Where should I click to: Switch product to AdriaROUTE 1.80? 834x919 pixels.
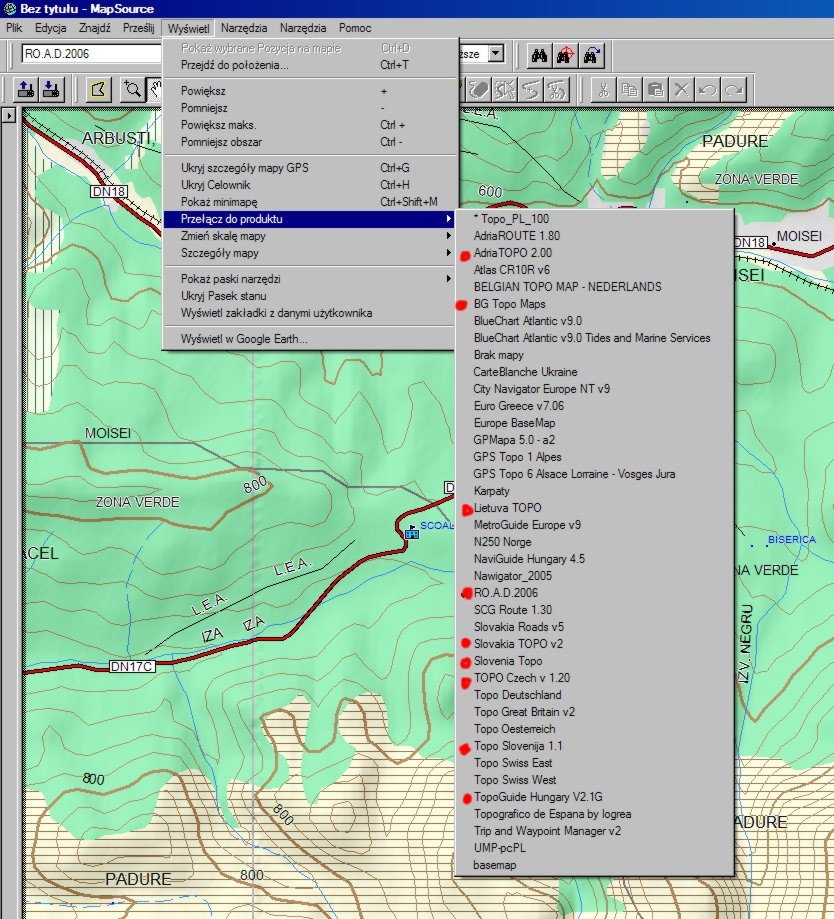594,236
